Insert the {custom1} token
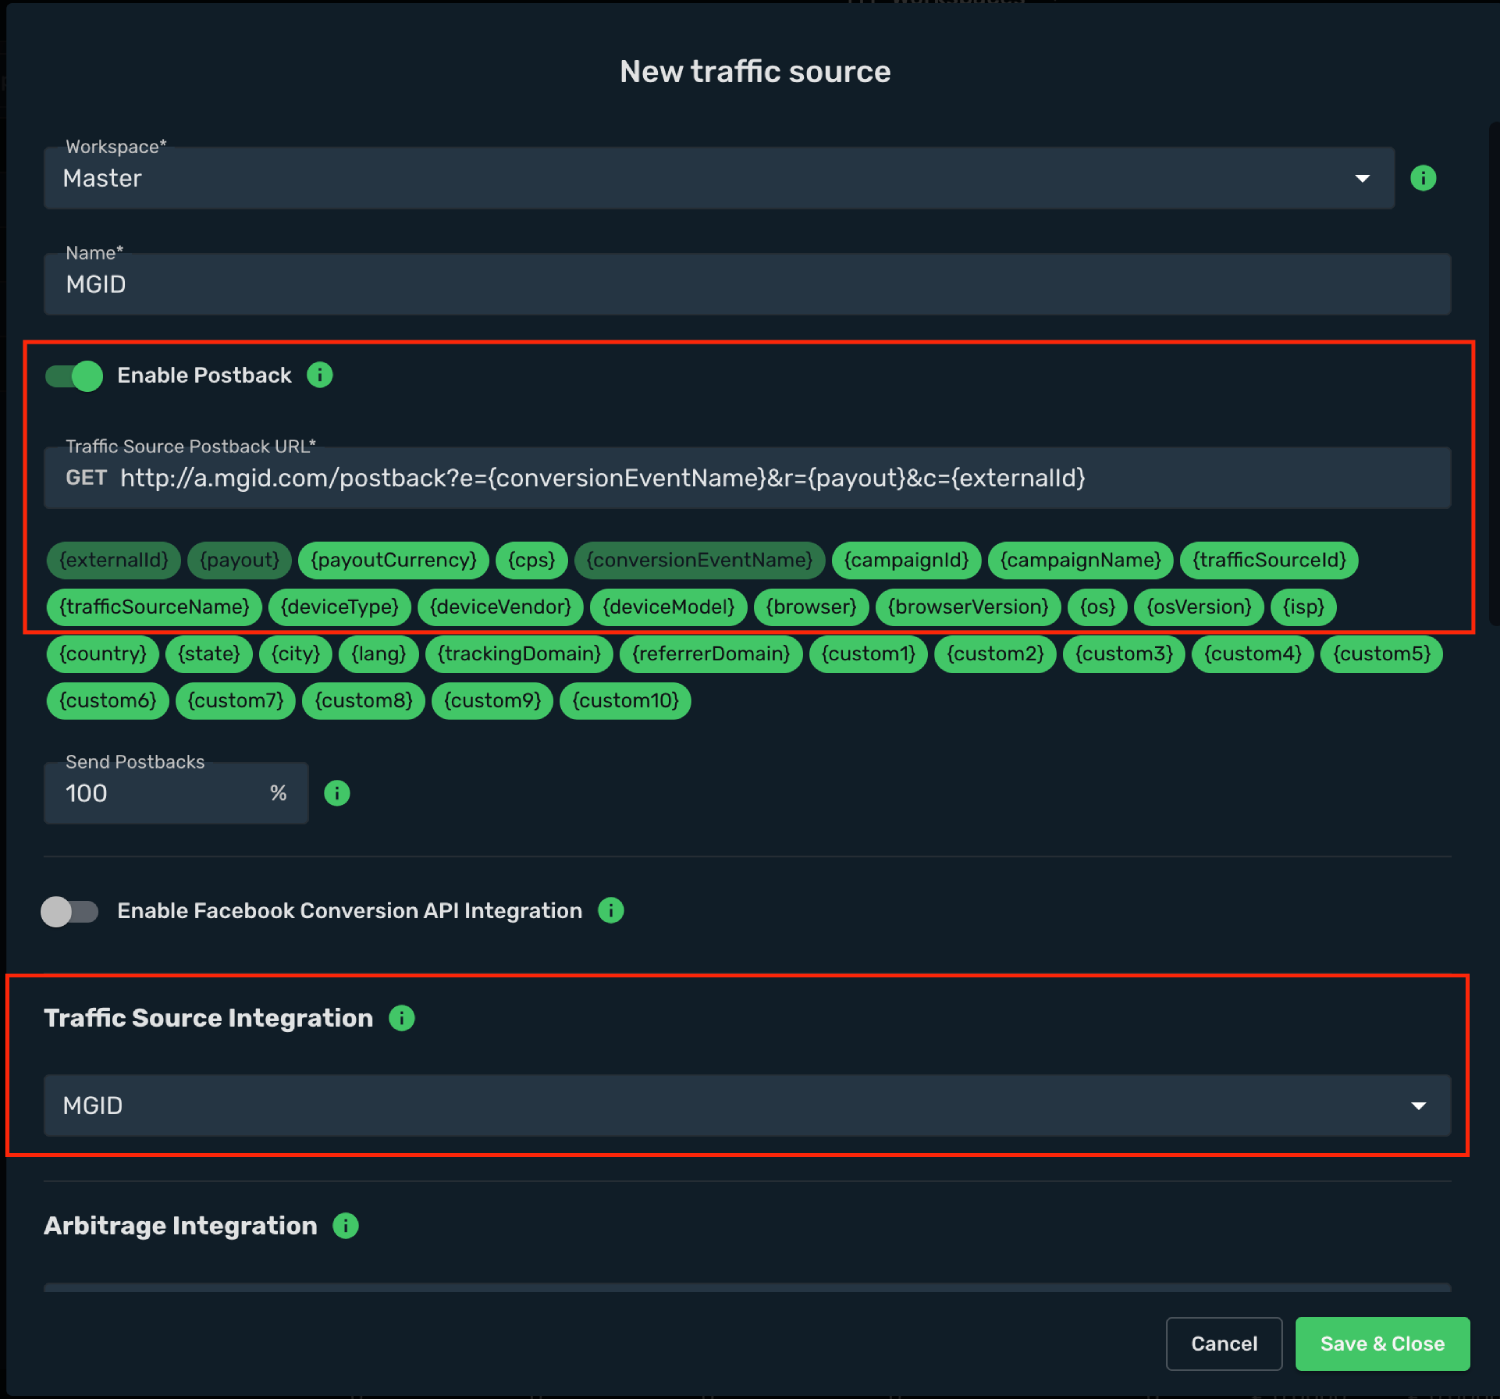Viewport: 1500px width, 1399px height. (x=869, y=654)
